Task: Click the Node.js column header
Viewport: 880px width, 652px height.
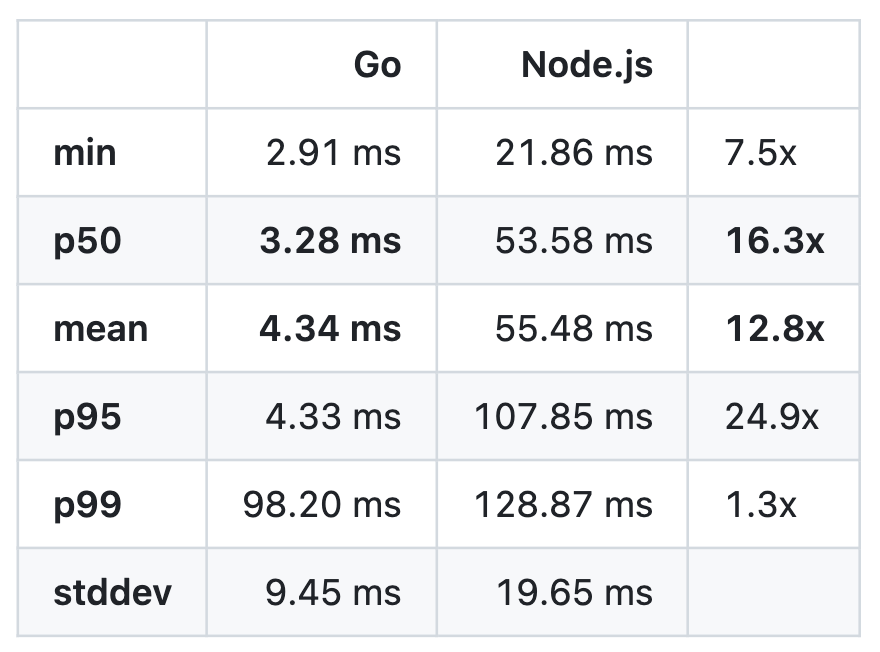Action: pyautogui.click(x=586, y=66)
